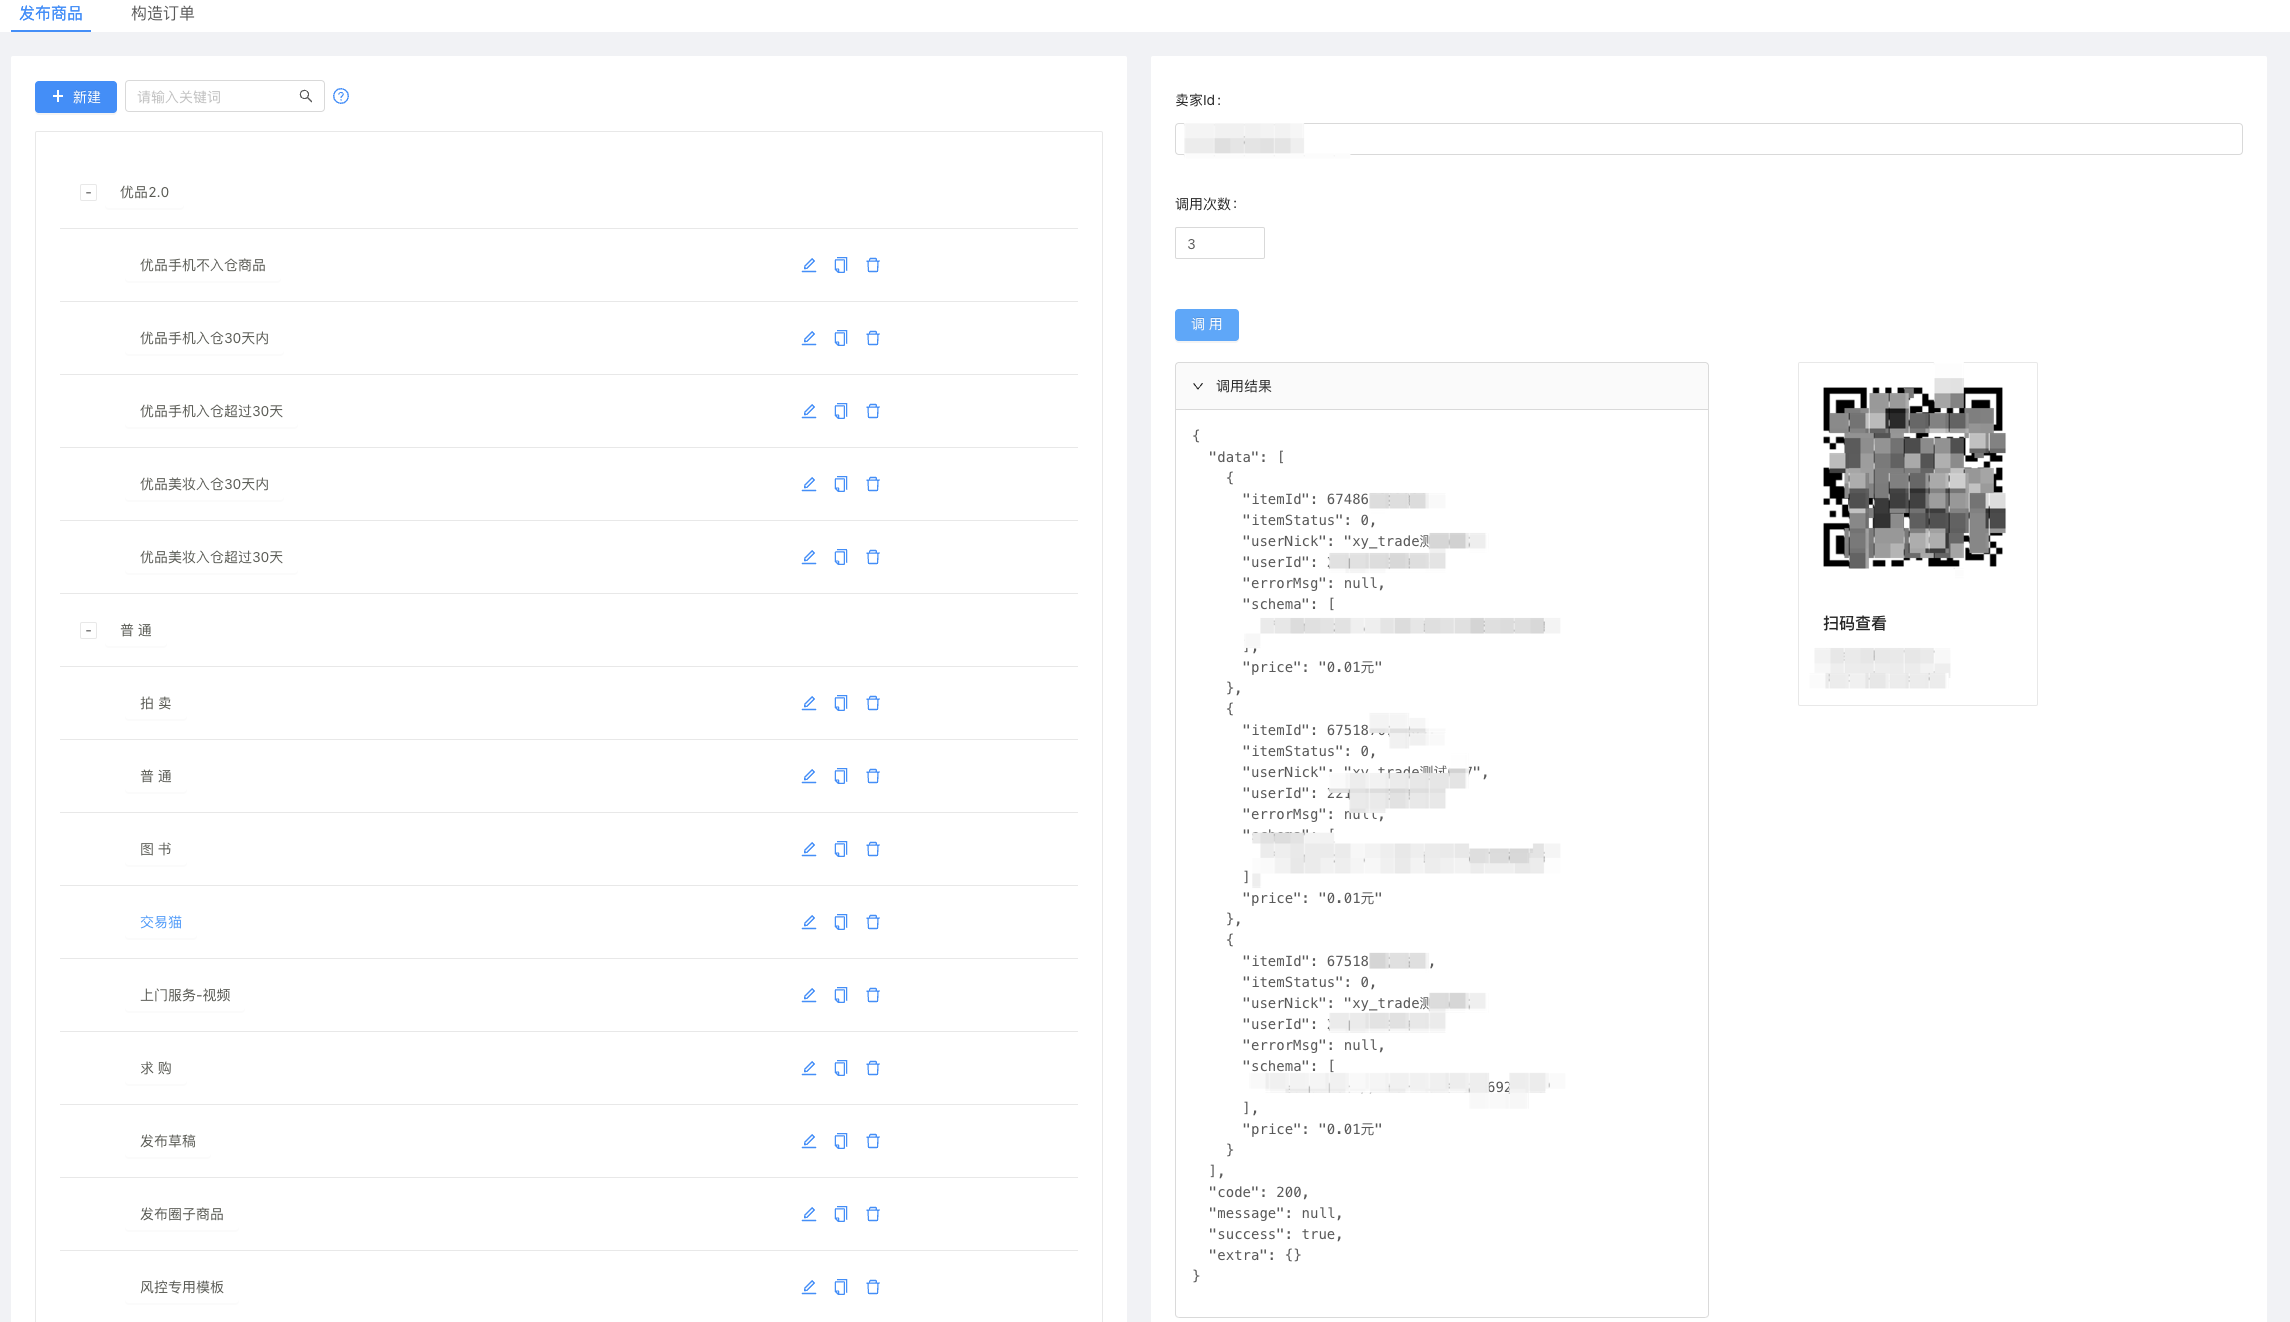Copy the 普通 item template

[841, 776]
